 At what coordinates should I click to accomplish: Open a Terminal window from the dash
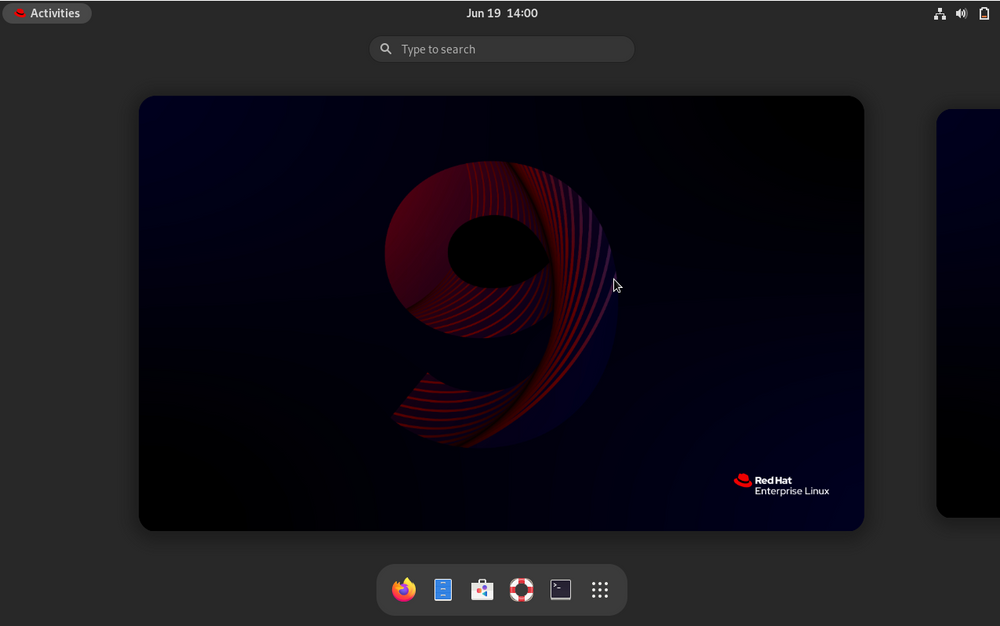[560, 589]
